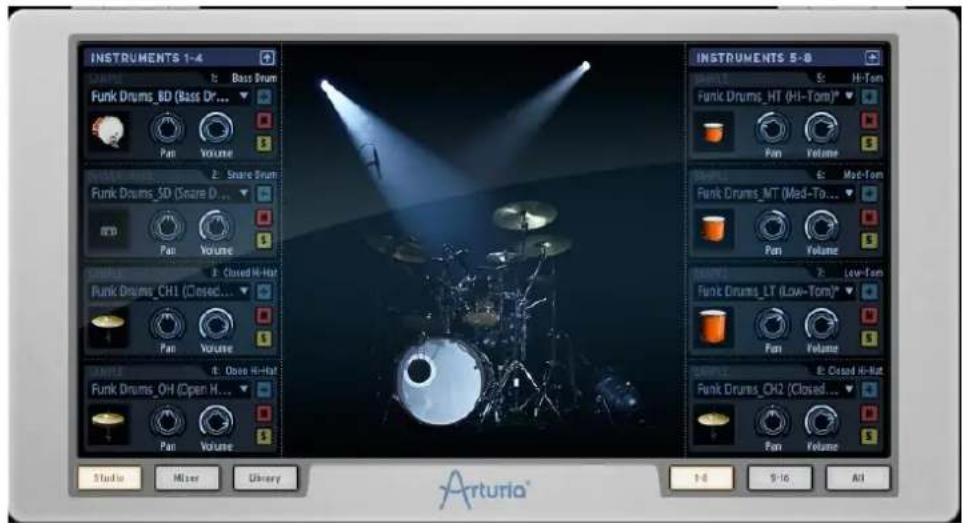Click the blue button next to Funk Drums_MT

[x=869, y=194]
